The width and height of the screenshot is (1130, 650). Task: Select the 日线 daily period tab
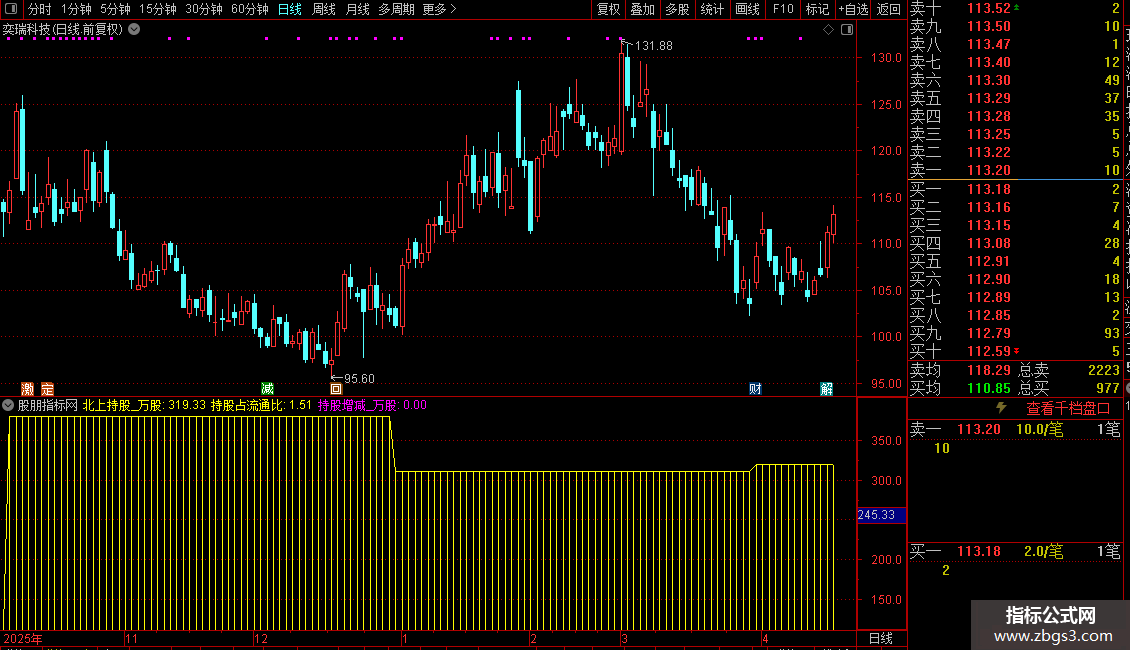[290, 9]
